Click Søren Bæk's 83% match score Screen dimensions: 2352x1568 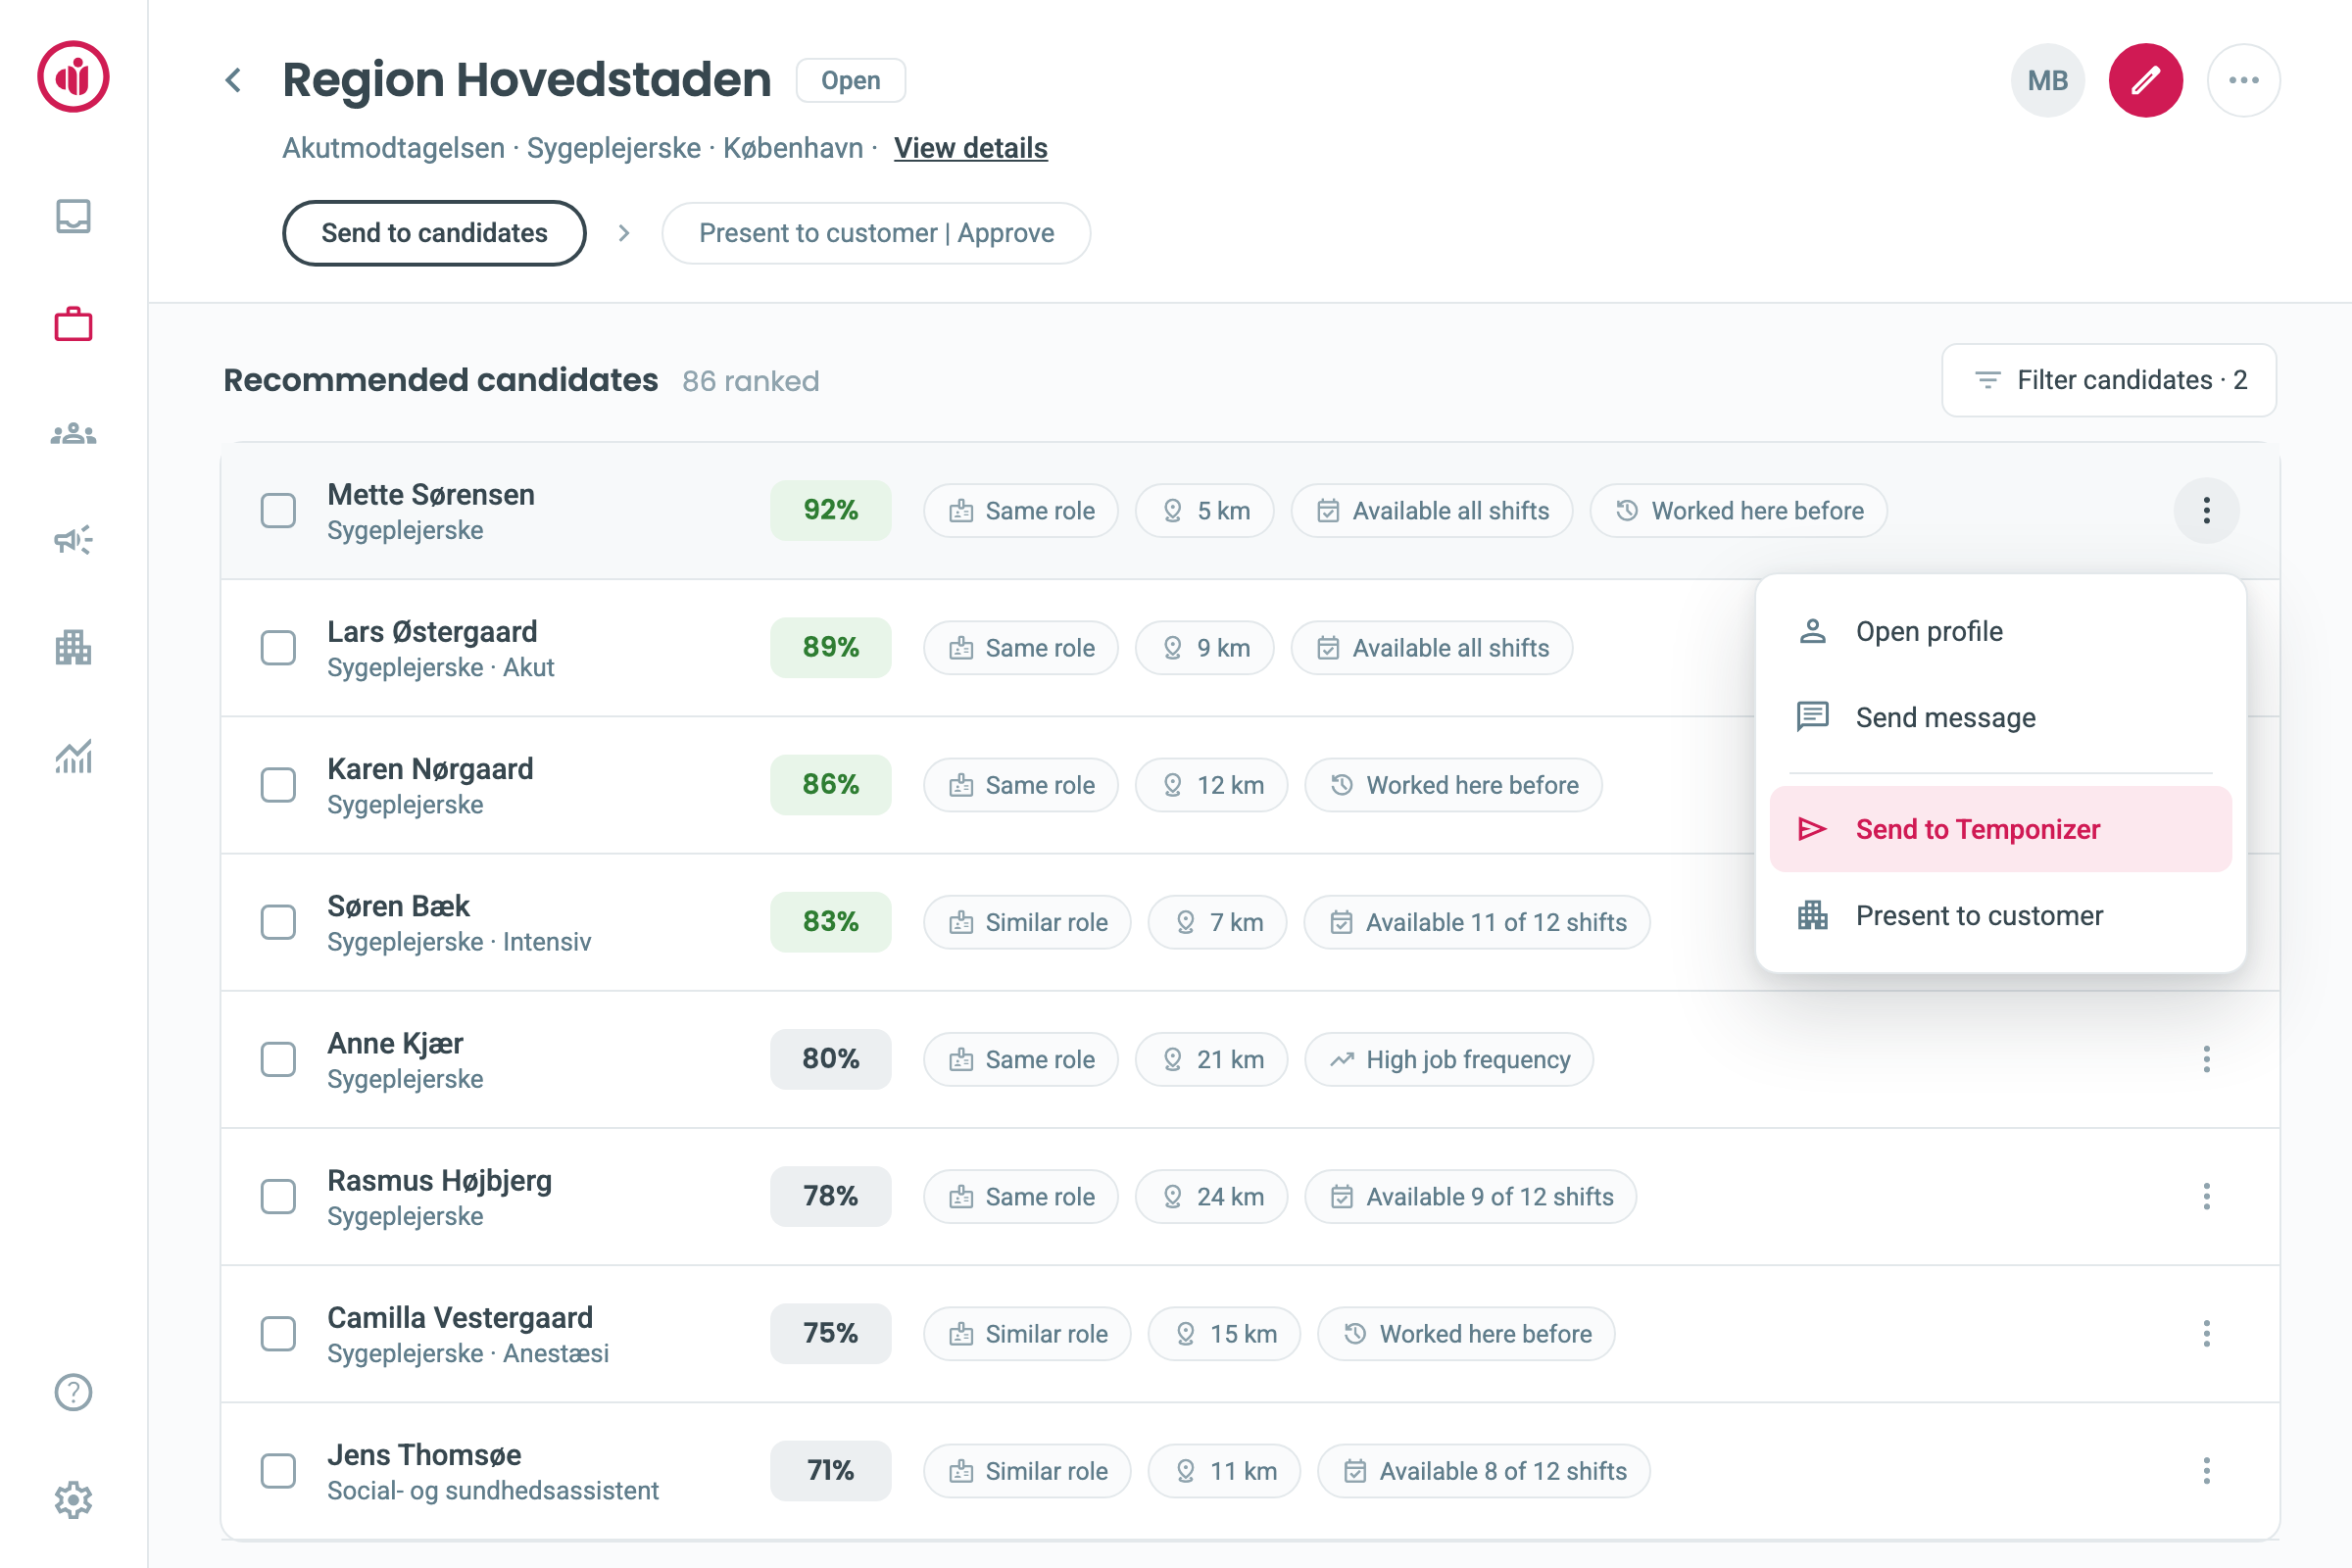[x=831, y=922]
